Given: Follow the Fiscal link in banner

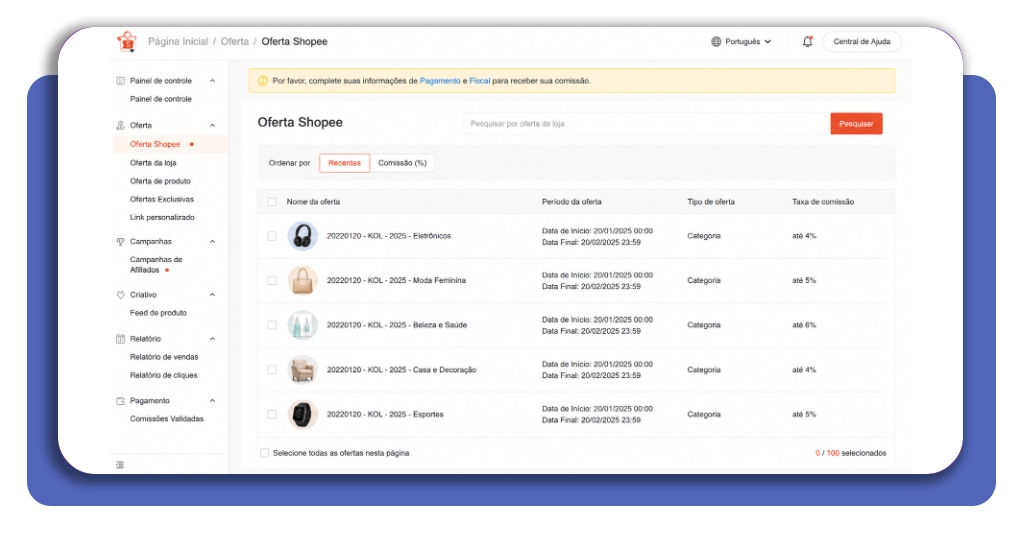Looking at the screenshot, I should (x=479, y=81).
